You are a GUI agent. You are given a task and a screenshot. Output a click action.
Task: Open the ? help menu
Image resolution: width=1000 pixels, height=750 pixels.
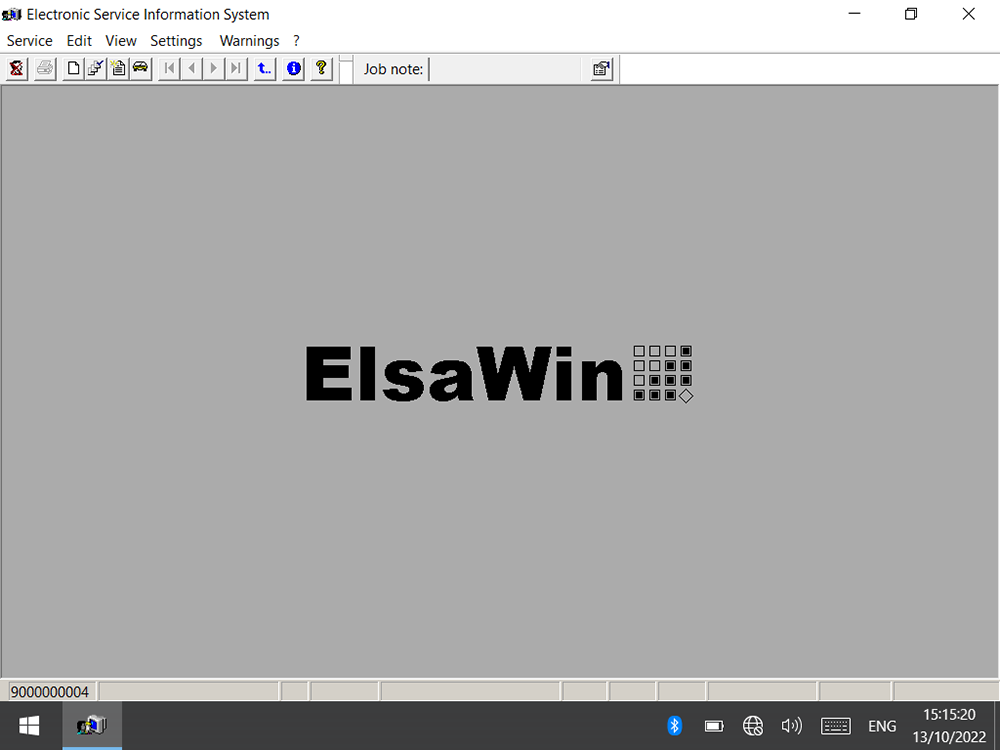296,41
